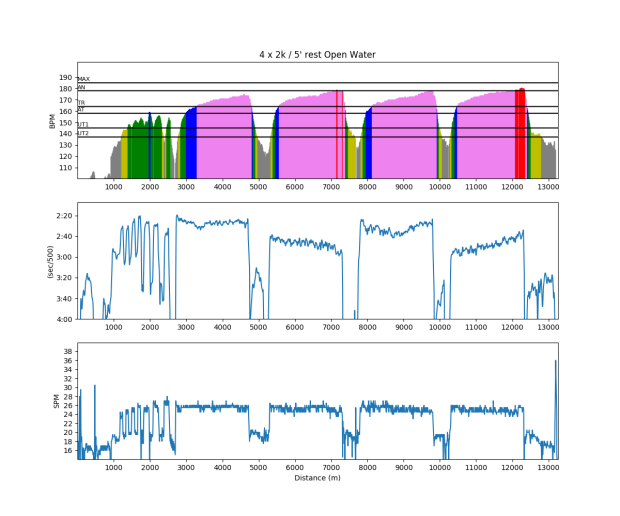Select the MAX heart rate zone label
Viewport: 620px width, 516px height.
pyautogui.click(x=84, y=79)
